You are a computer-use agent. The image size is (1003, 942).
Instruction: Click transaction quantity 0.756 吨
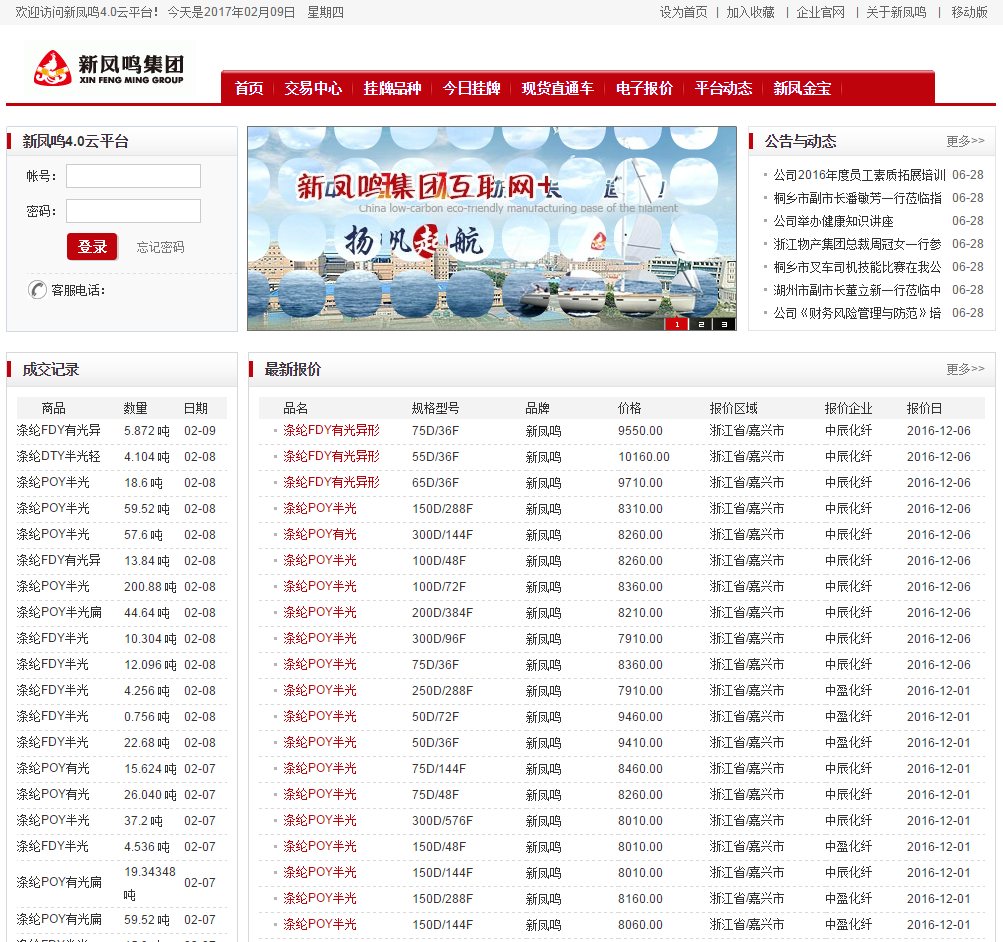[147, 716]
